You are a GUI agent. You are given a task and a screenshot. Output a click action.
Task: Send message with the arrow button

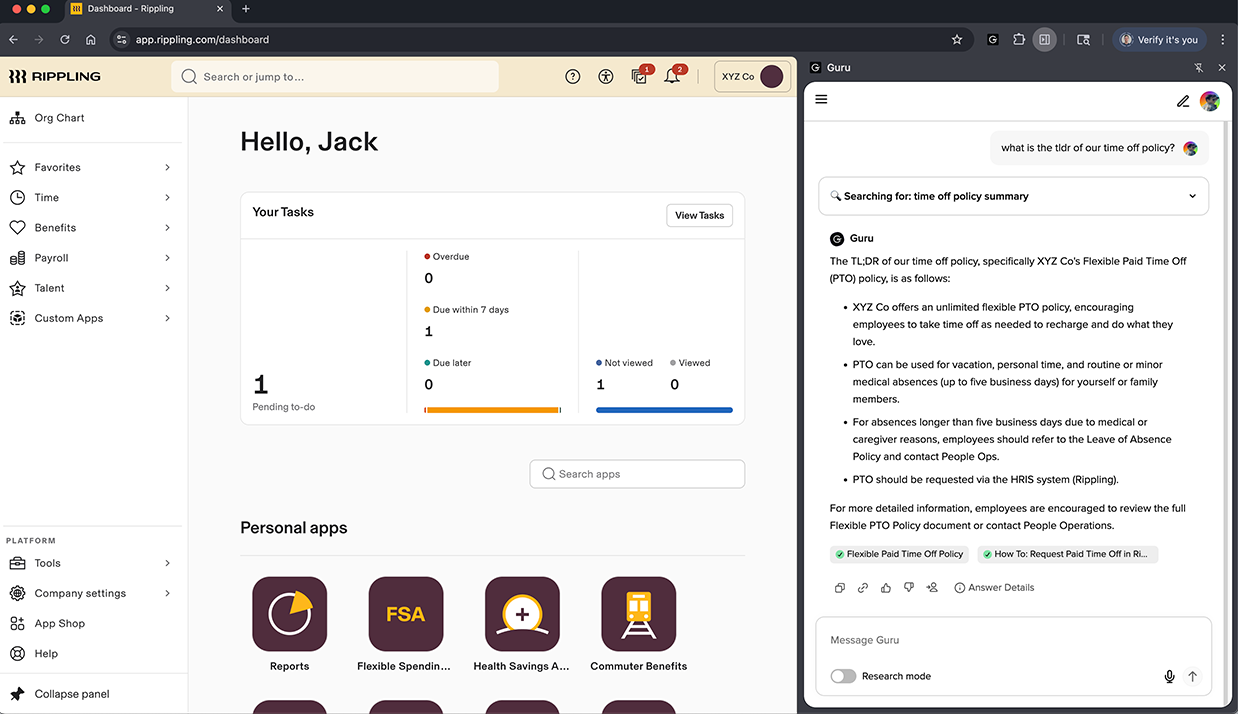click(1192, 677)
